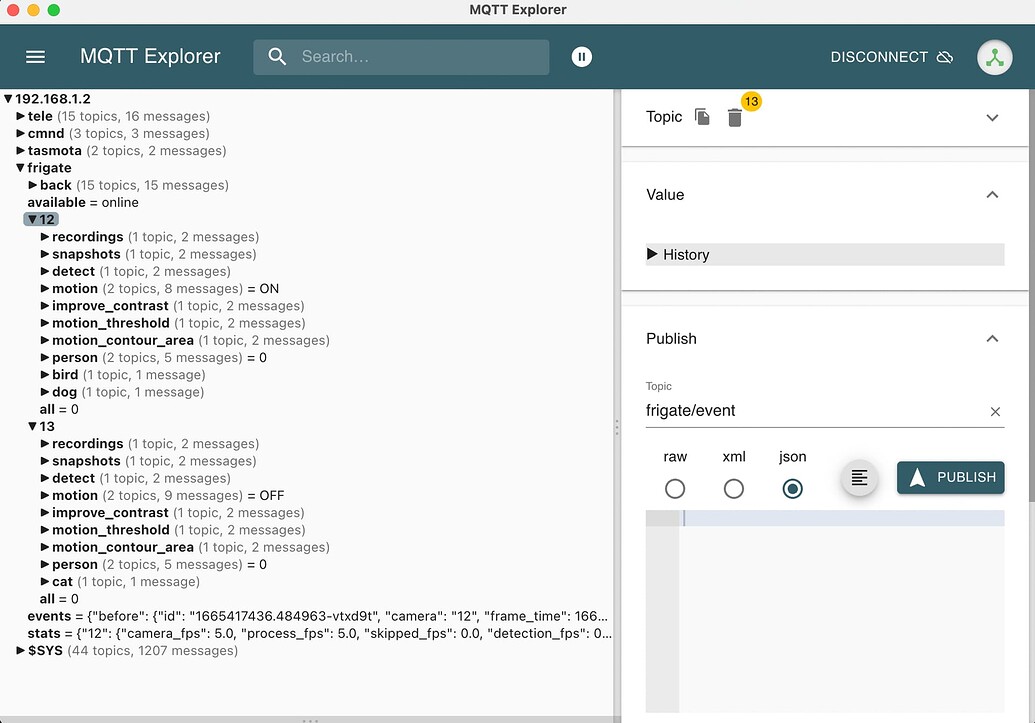
Task: Expand the tele topic node
Action: [x=20, y=116]
